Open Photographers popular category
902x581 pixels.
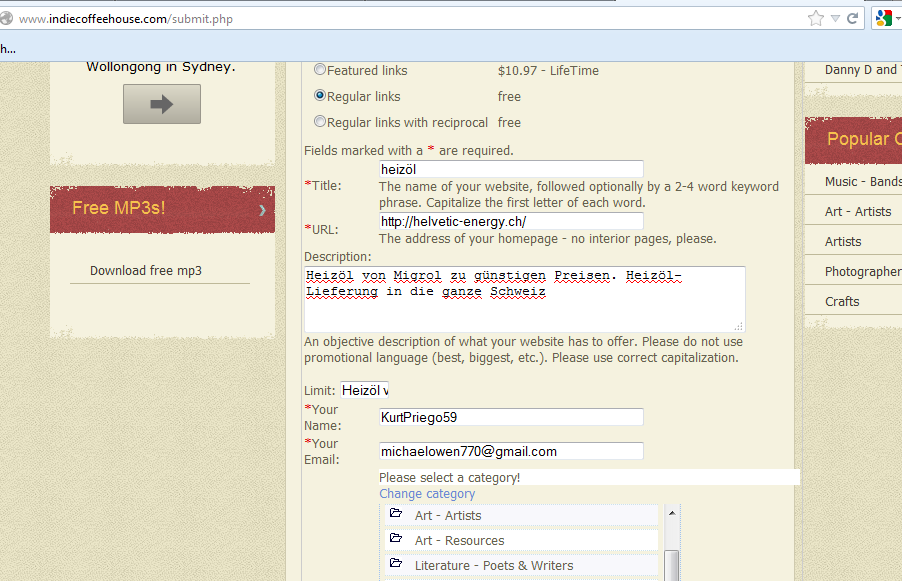863,272
